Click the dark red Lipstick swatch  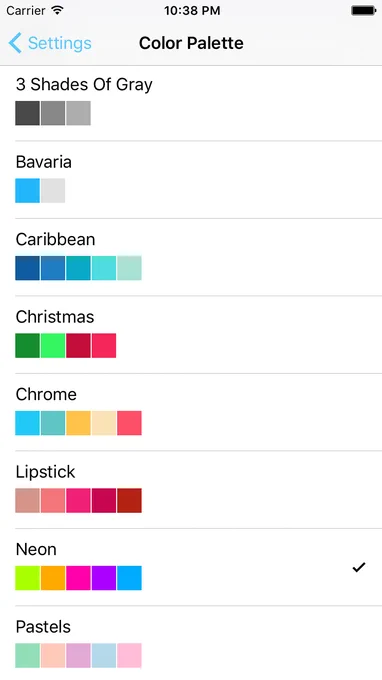(129, 500)
